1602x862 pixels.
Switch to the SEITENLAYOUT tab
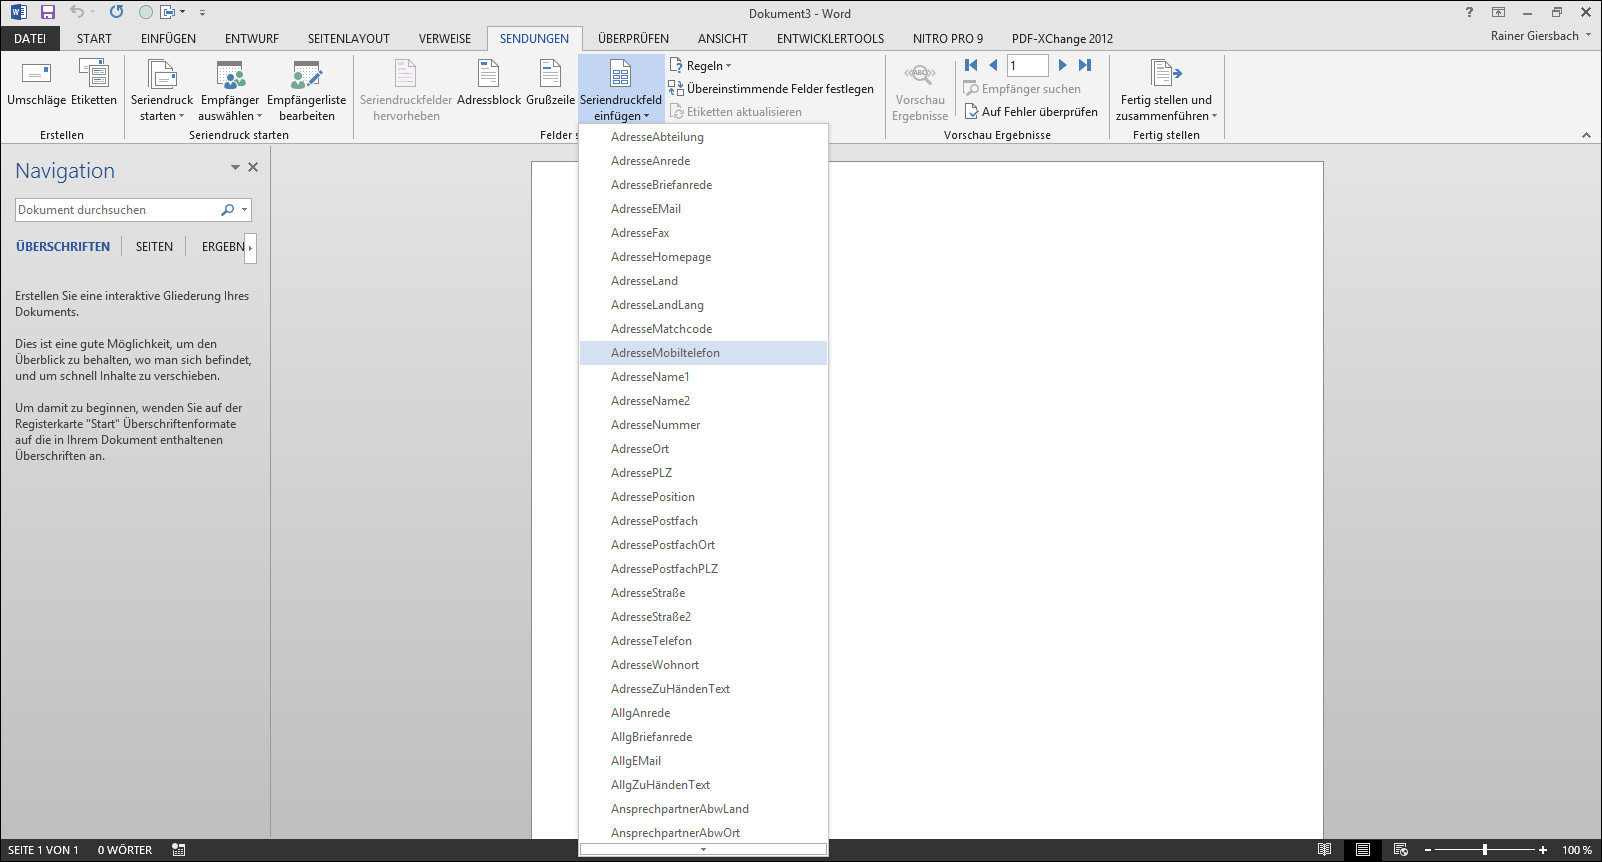pos(348,39)
